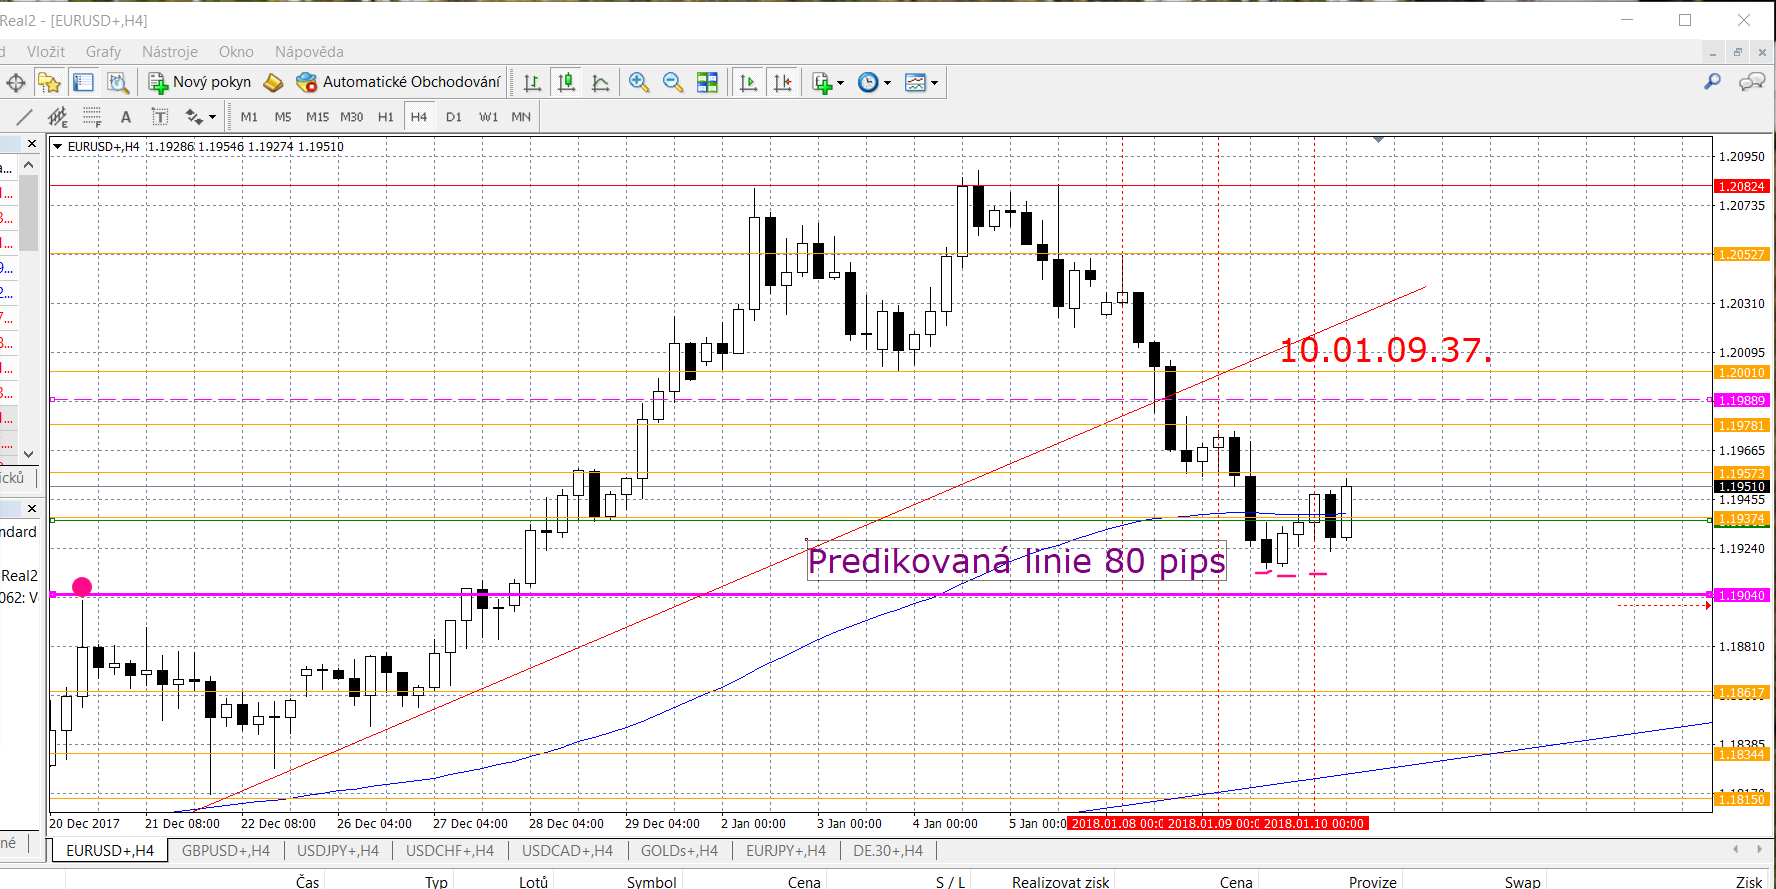Switch to the W1 timeframe

coord(488,117)
